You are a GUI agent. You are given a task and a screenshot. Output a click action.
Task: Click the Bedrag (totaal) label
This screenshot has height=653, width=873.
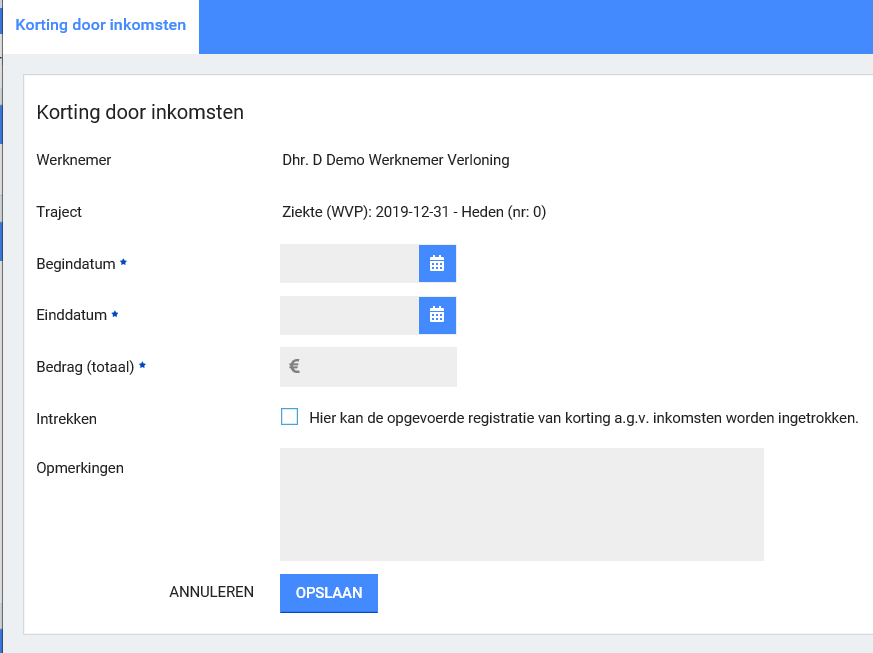(x=85, y=367)
